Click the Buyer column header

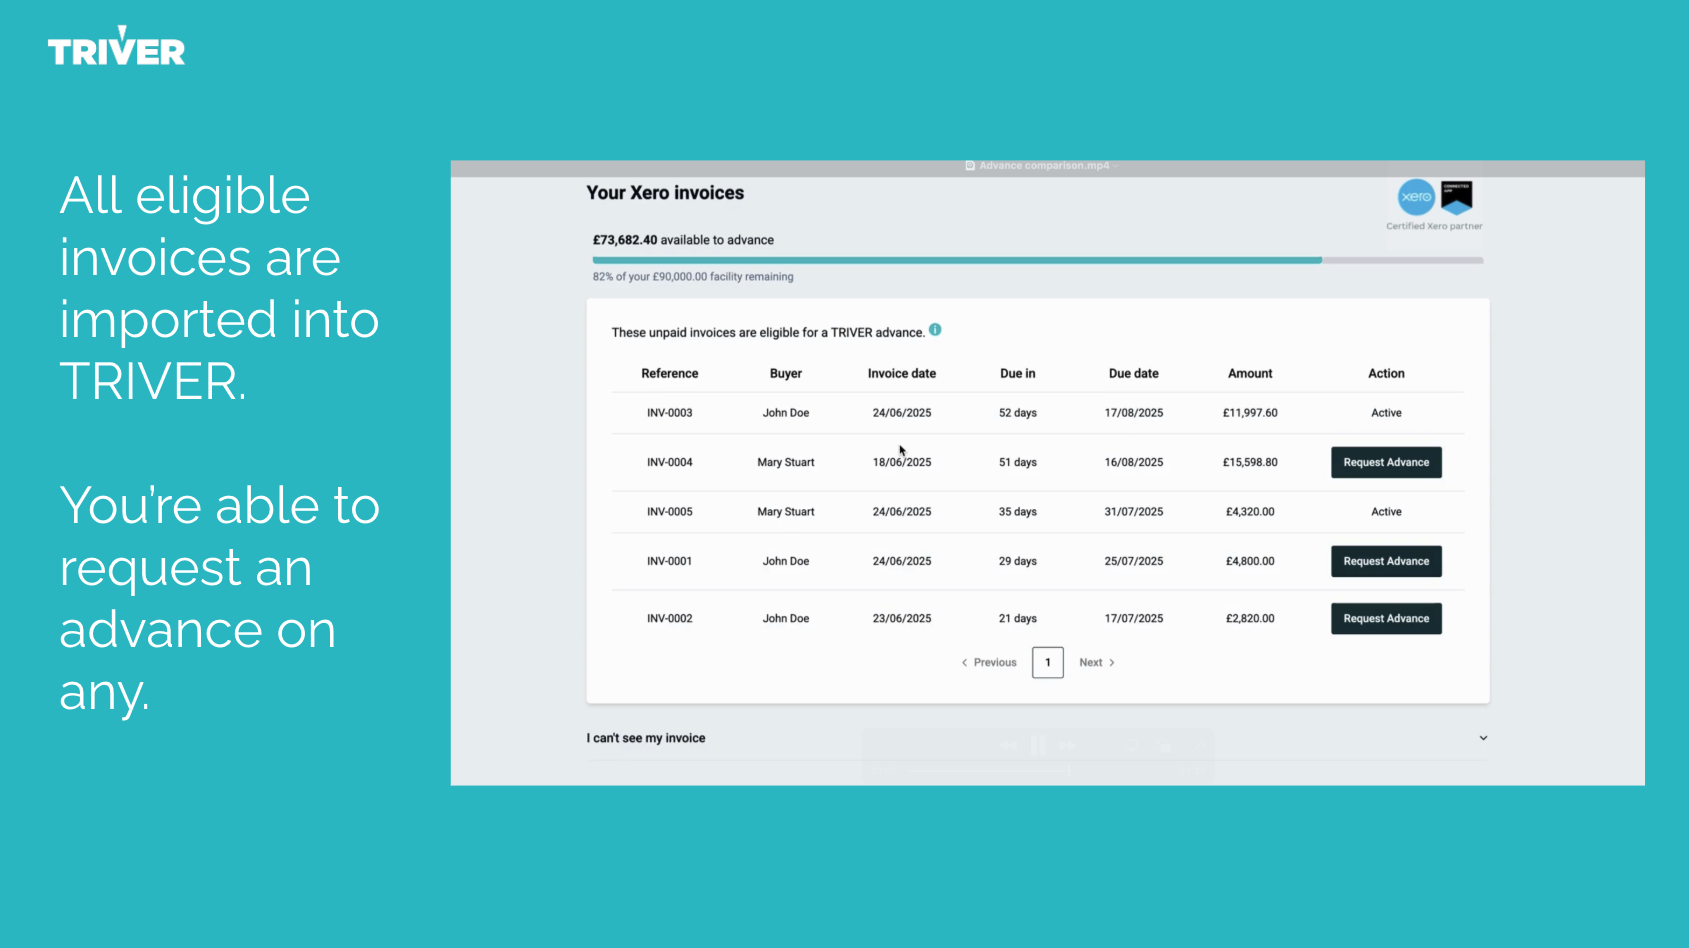tap(786, 373)
